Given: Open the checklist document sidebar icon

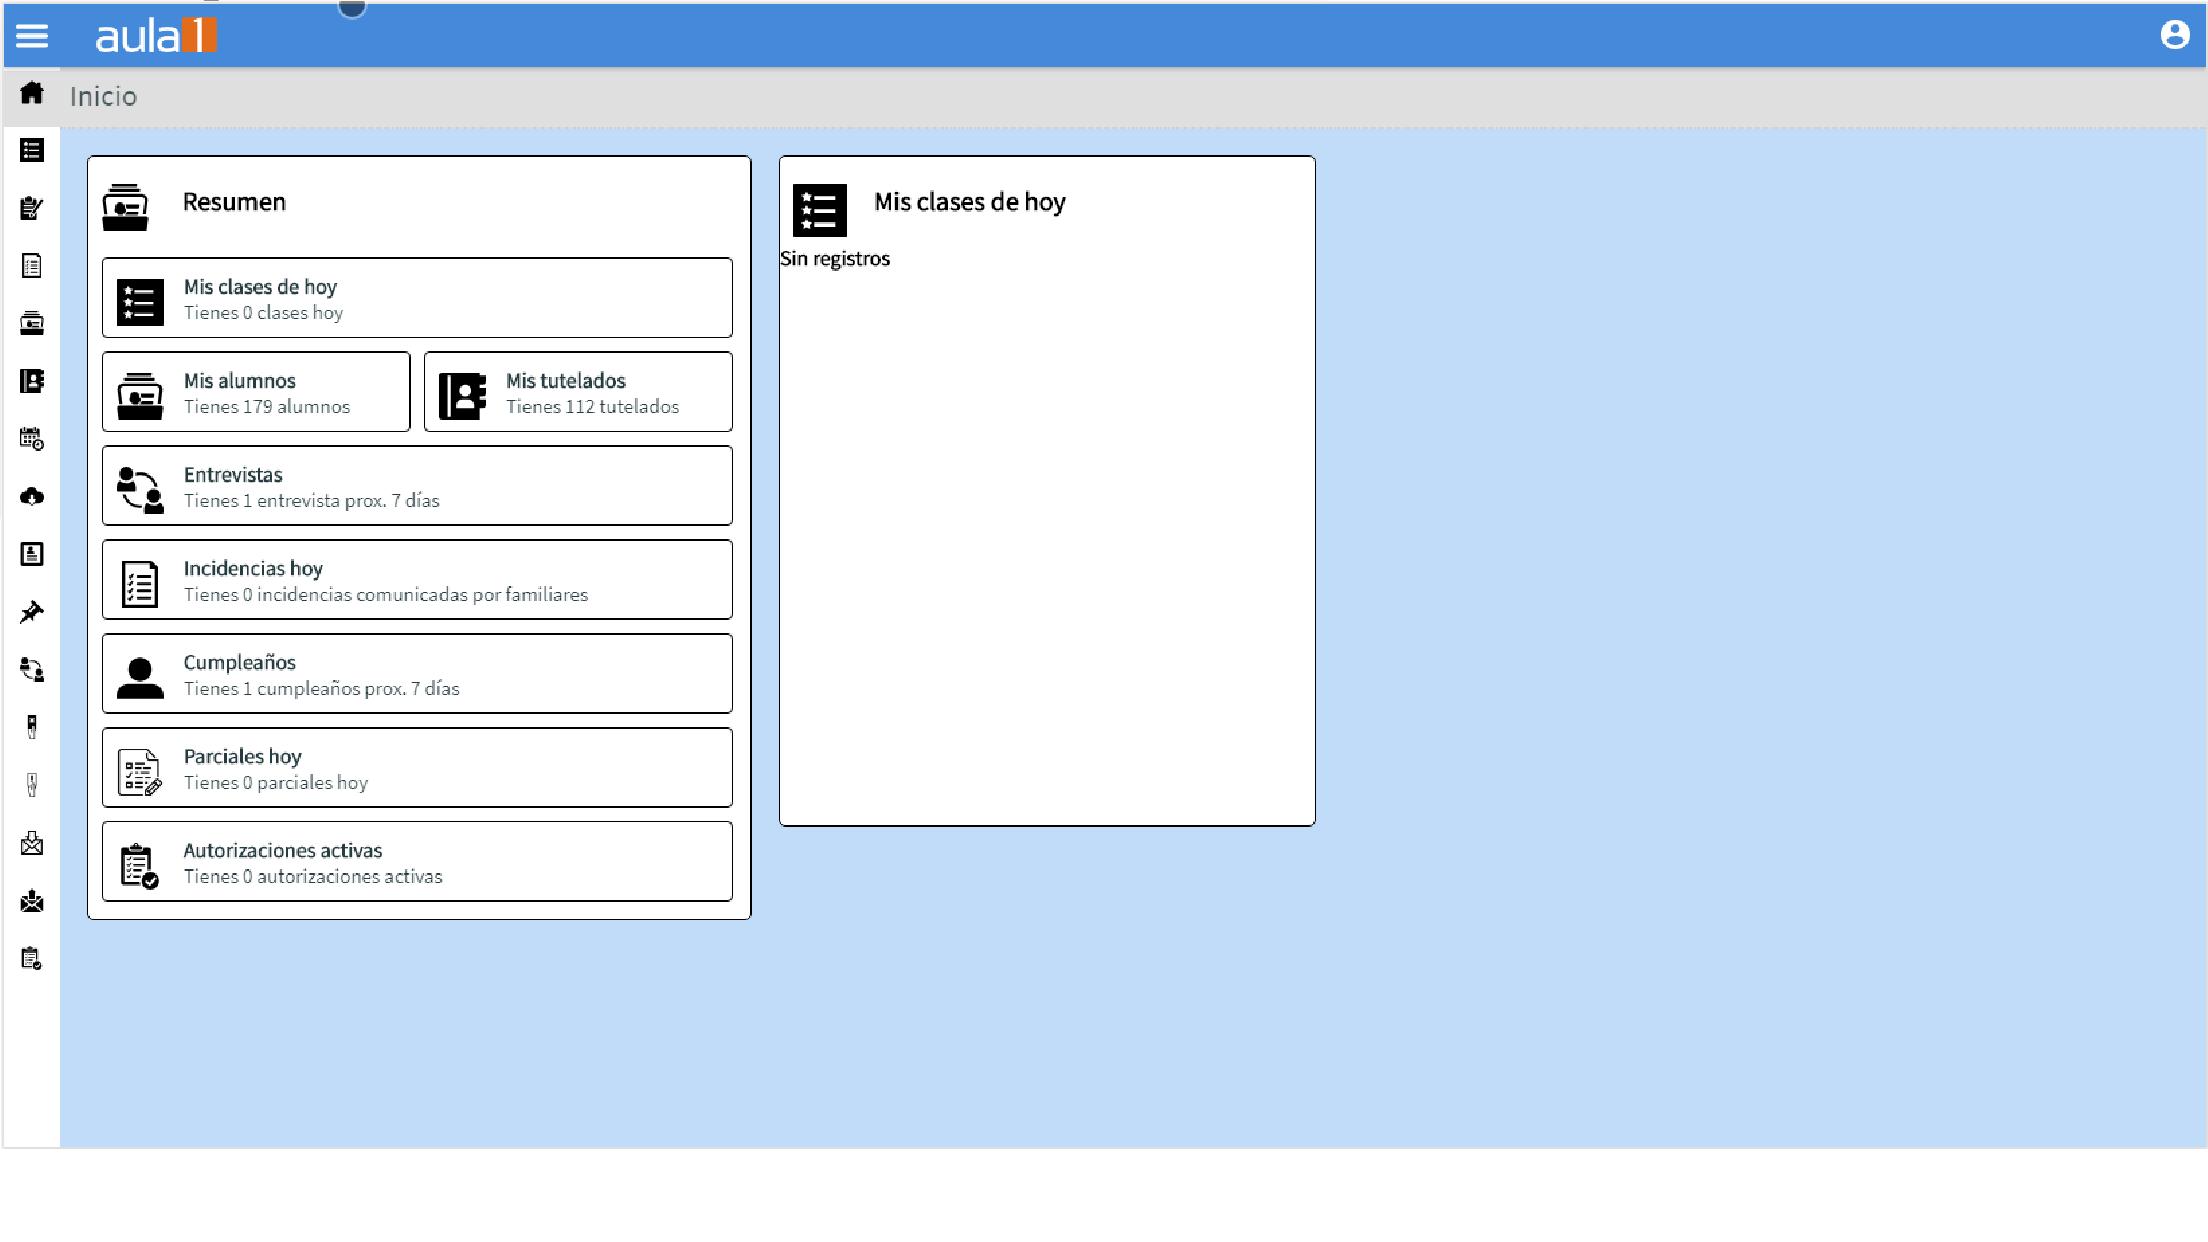Looking at the screenshot, I should [32, 266].
